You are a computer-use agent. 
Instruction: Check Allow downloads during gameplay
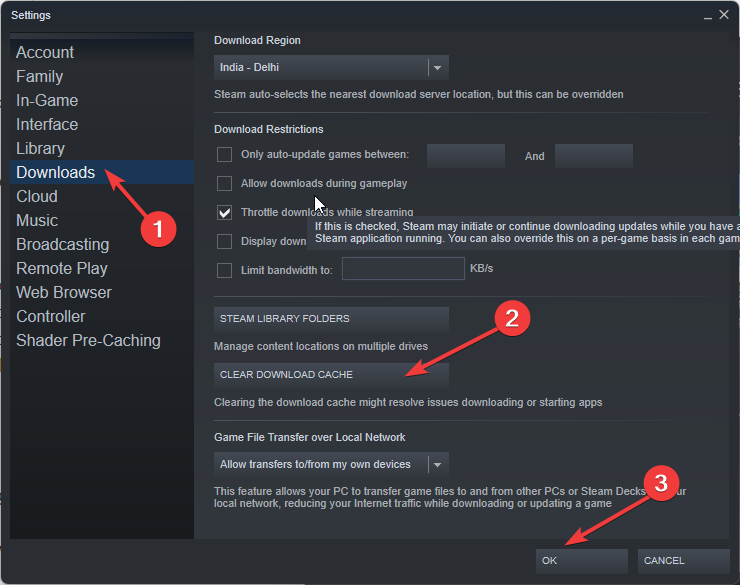coord(224,184)
